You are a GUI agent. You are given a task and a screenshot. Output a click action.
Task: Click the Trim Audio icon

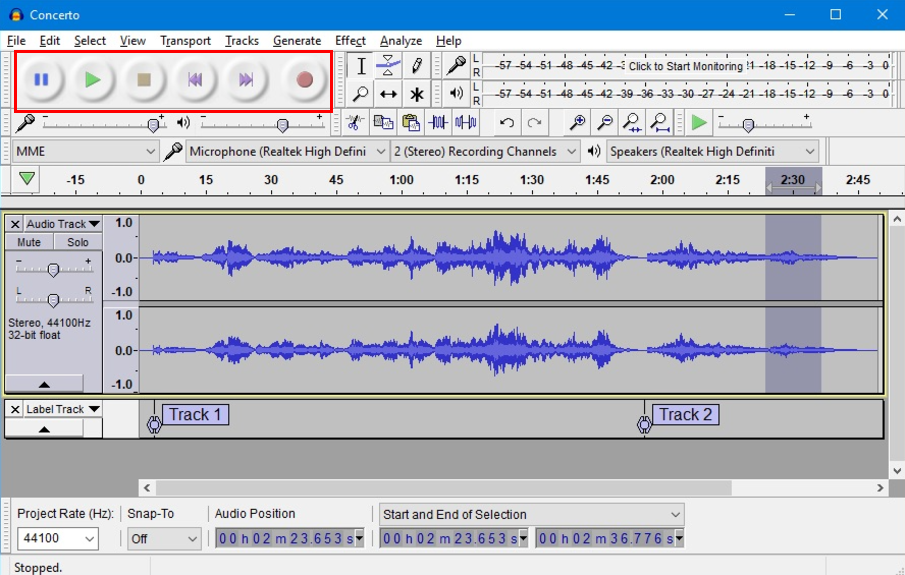pyautogui.click(x=438, y=122)
